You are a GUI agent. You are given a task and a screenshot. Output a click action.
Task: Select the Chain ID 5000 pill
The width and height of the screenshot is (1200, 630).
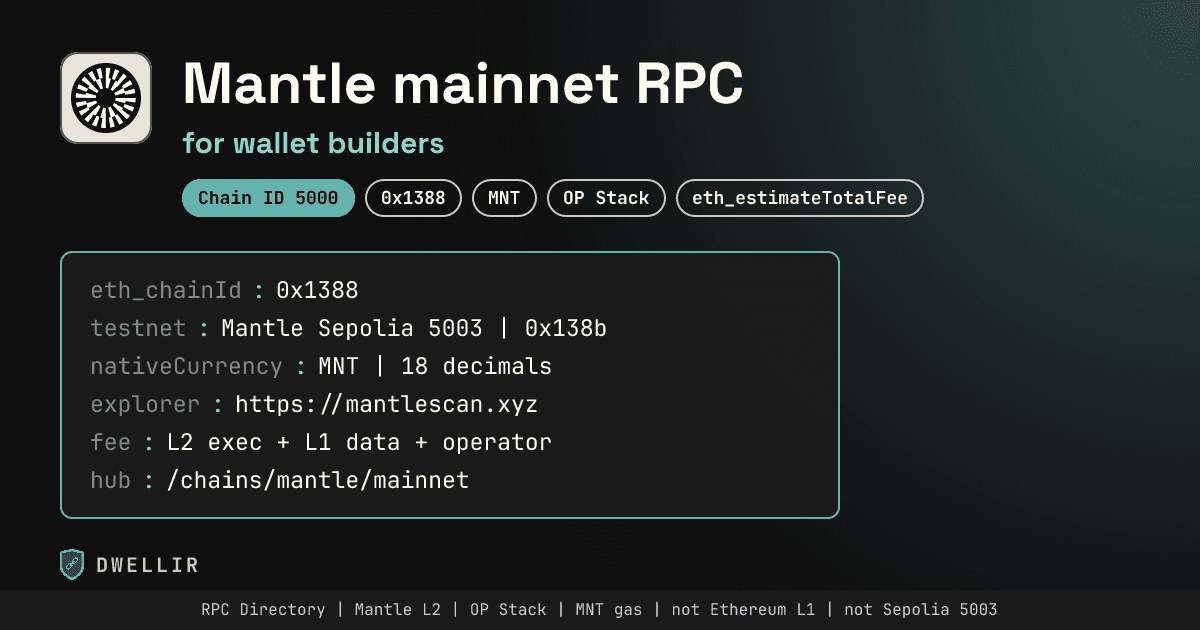click(x=268, y=198)
